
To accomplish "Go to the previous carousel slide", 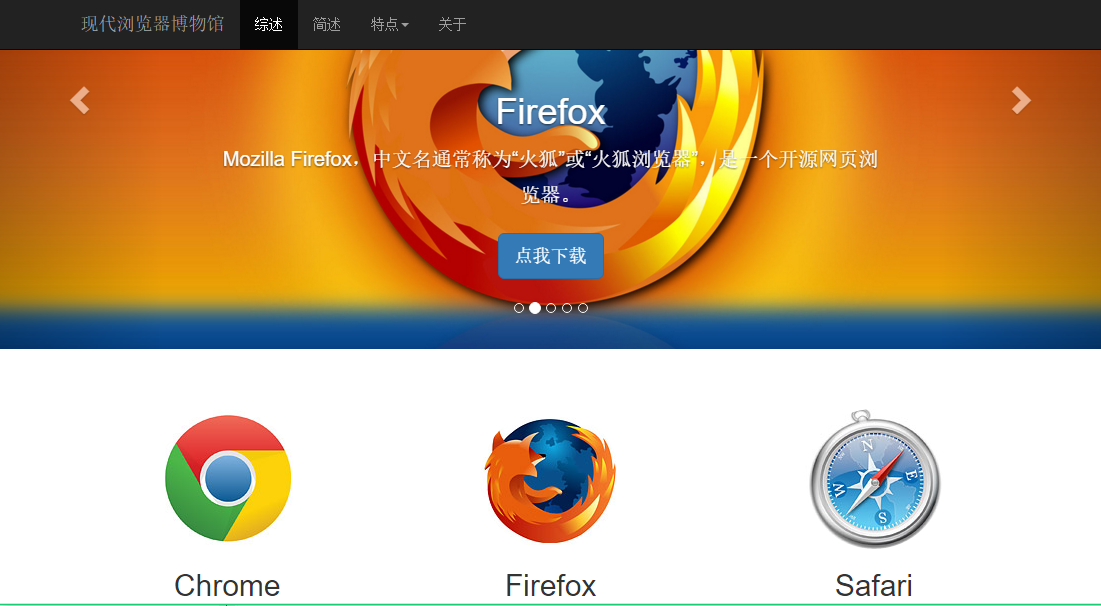I will click(80, 100).
